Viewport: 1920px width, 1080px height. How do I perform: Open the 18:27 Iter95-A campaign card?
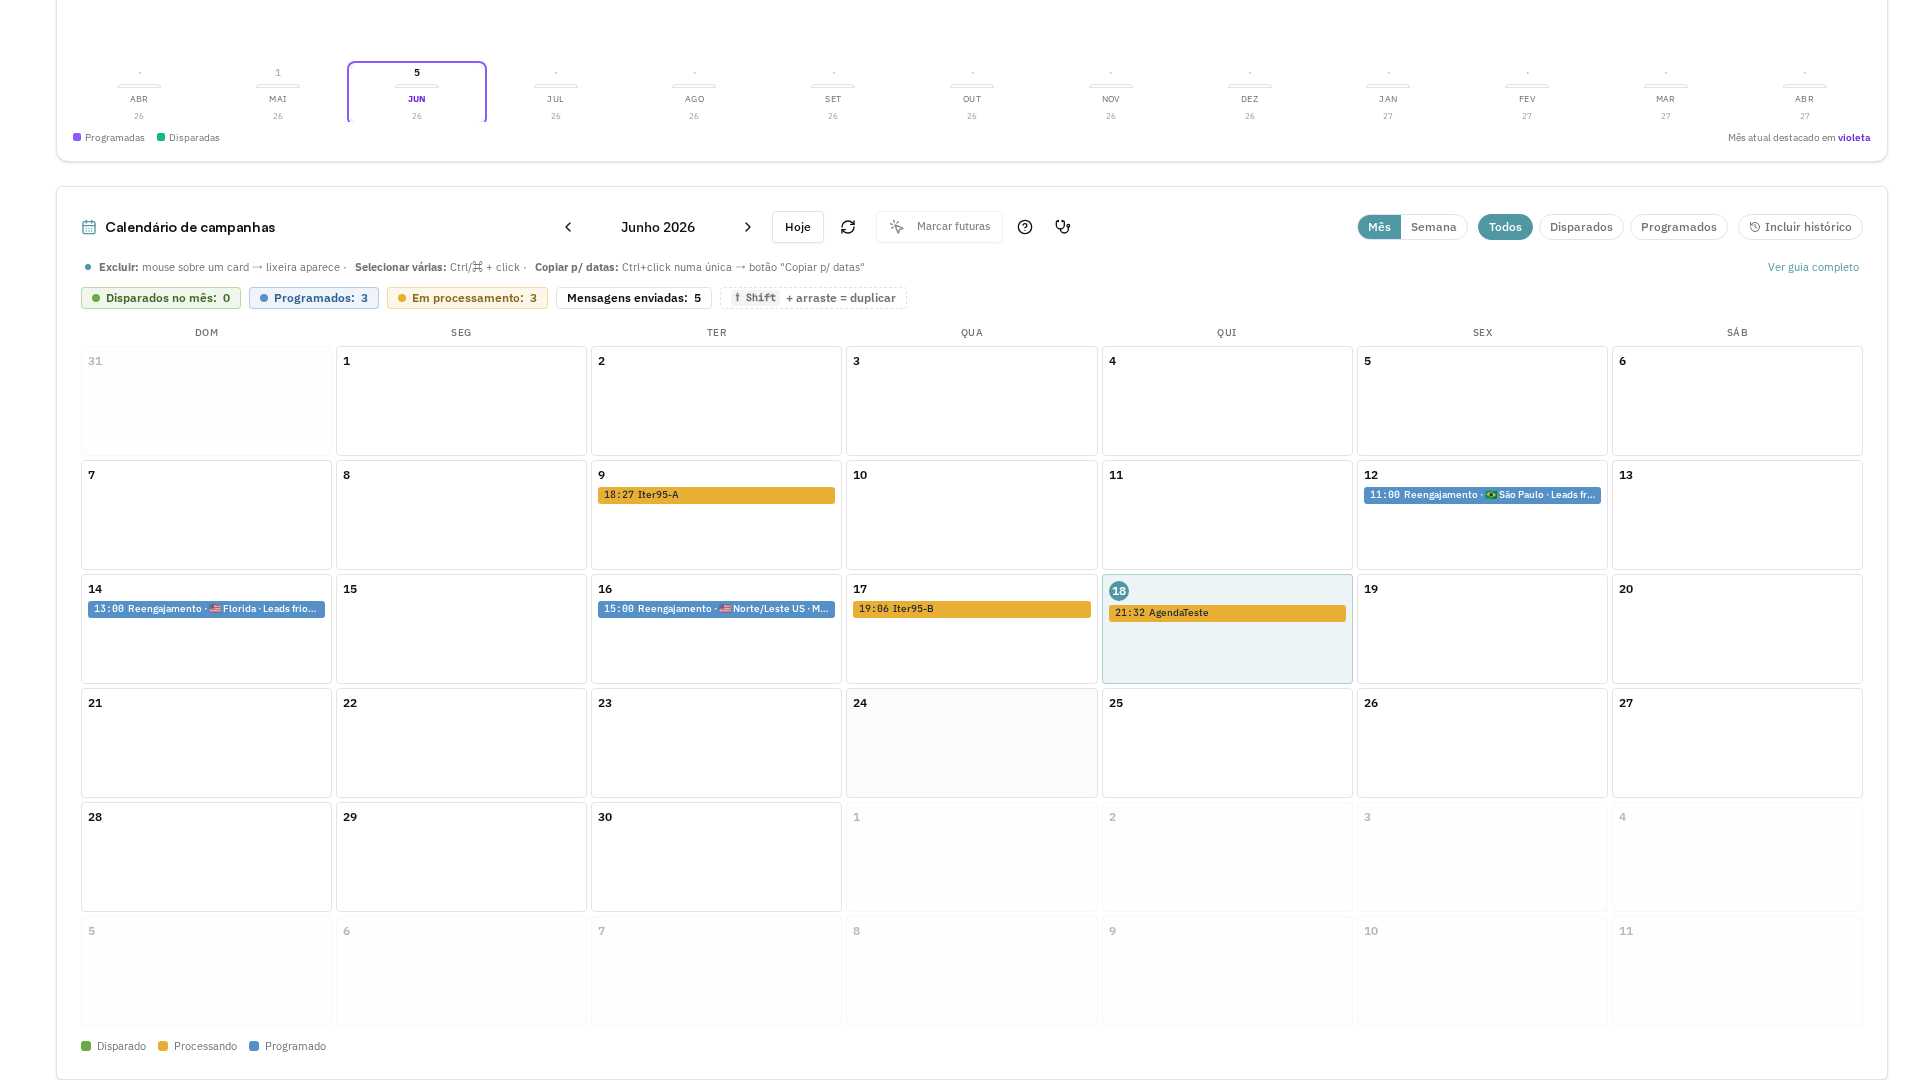(716, 495)
